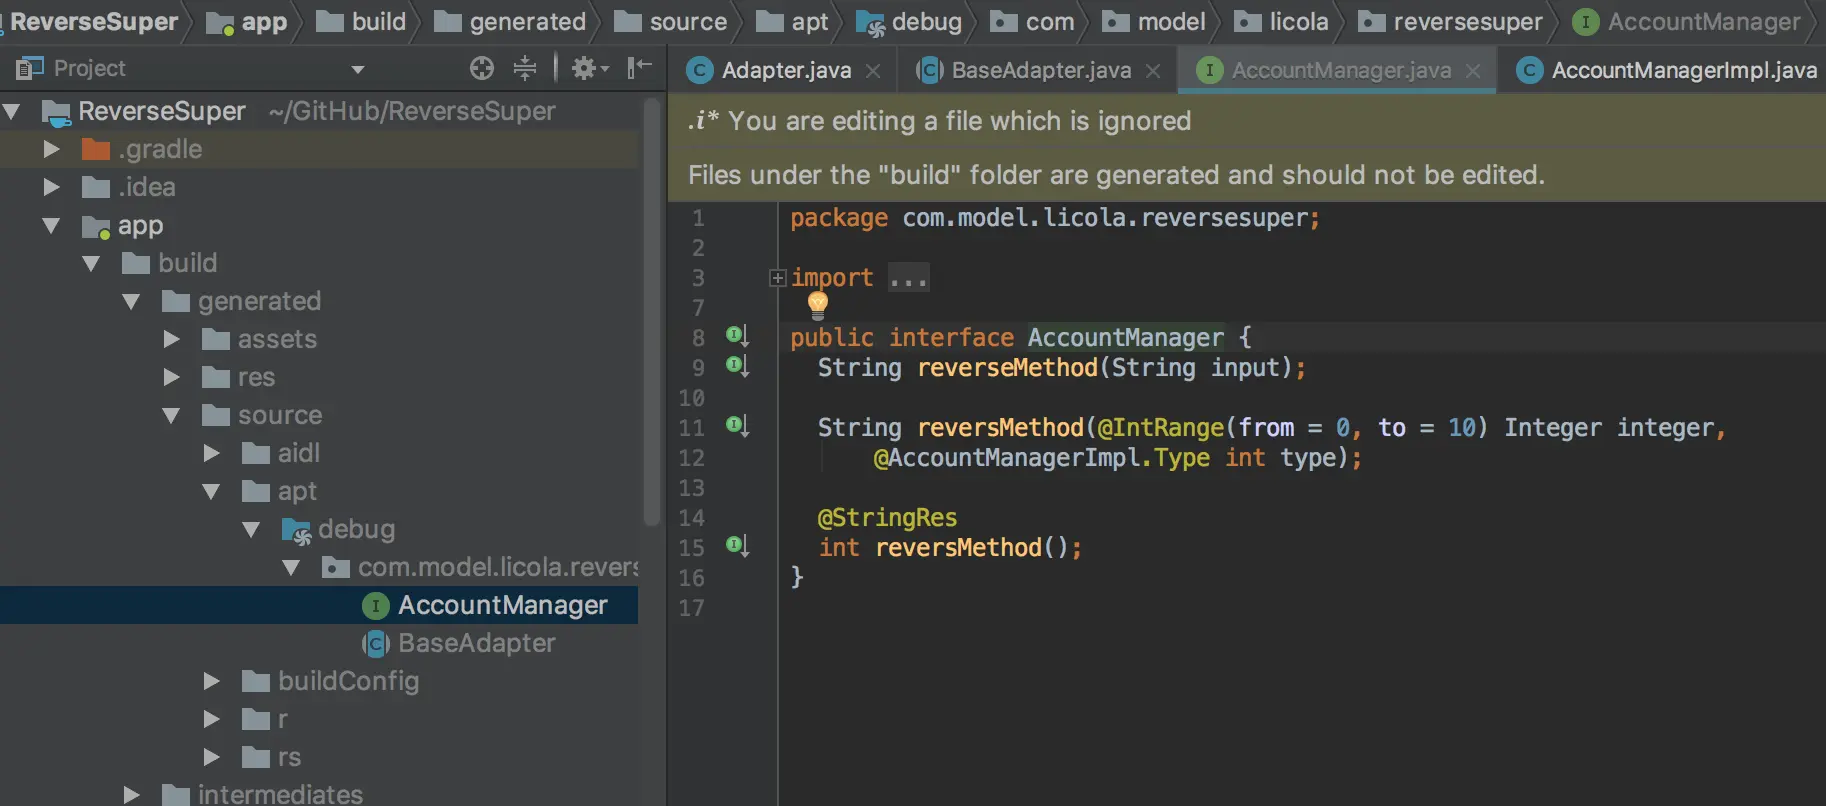Expand the .idea folder

(52, 187)
